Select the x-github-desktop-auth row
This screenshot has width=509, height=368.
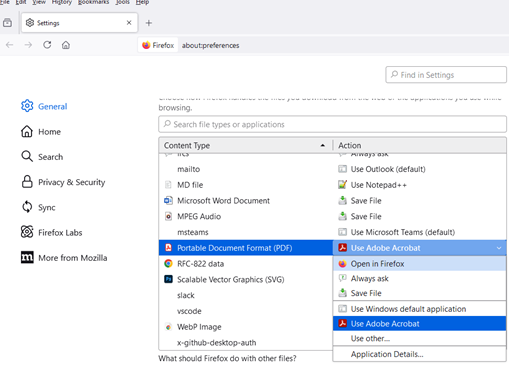pyautogui.click(x=246, y=343)
